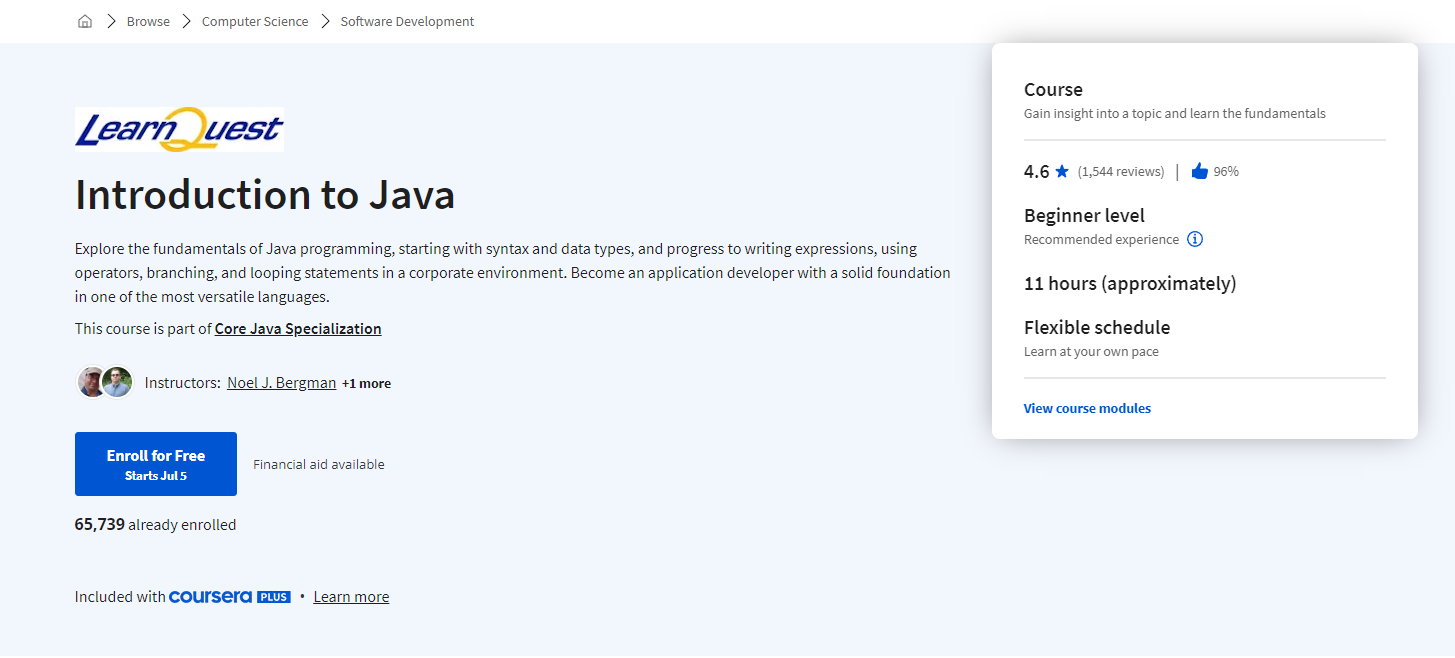
Task: Click the Beginner level text
Action: 1084,216
